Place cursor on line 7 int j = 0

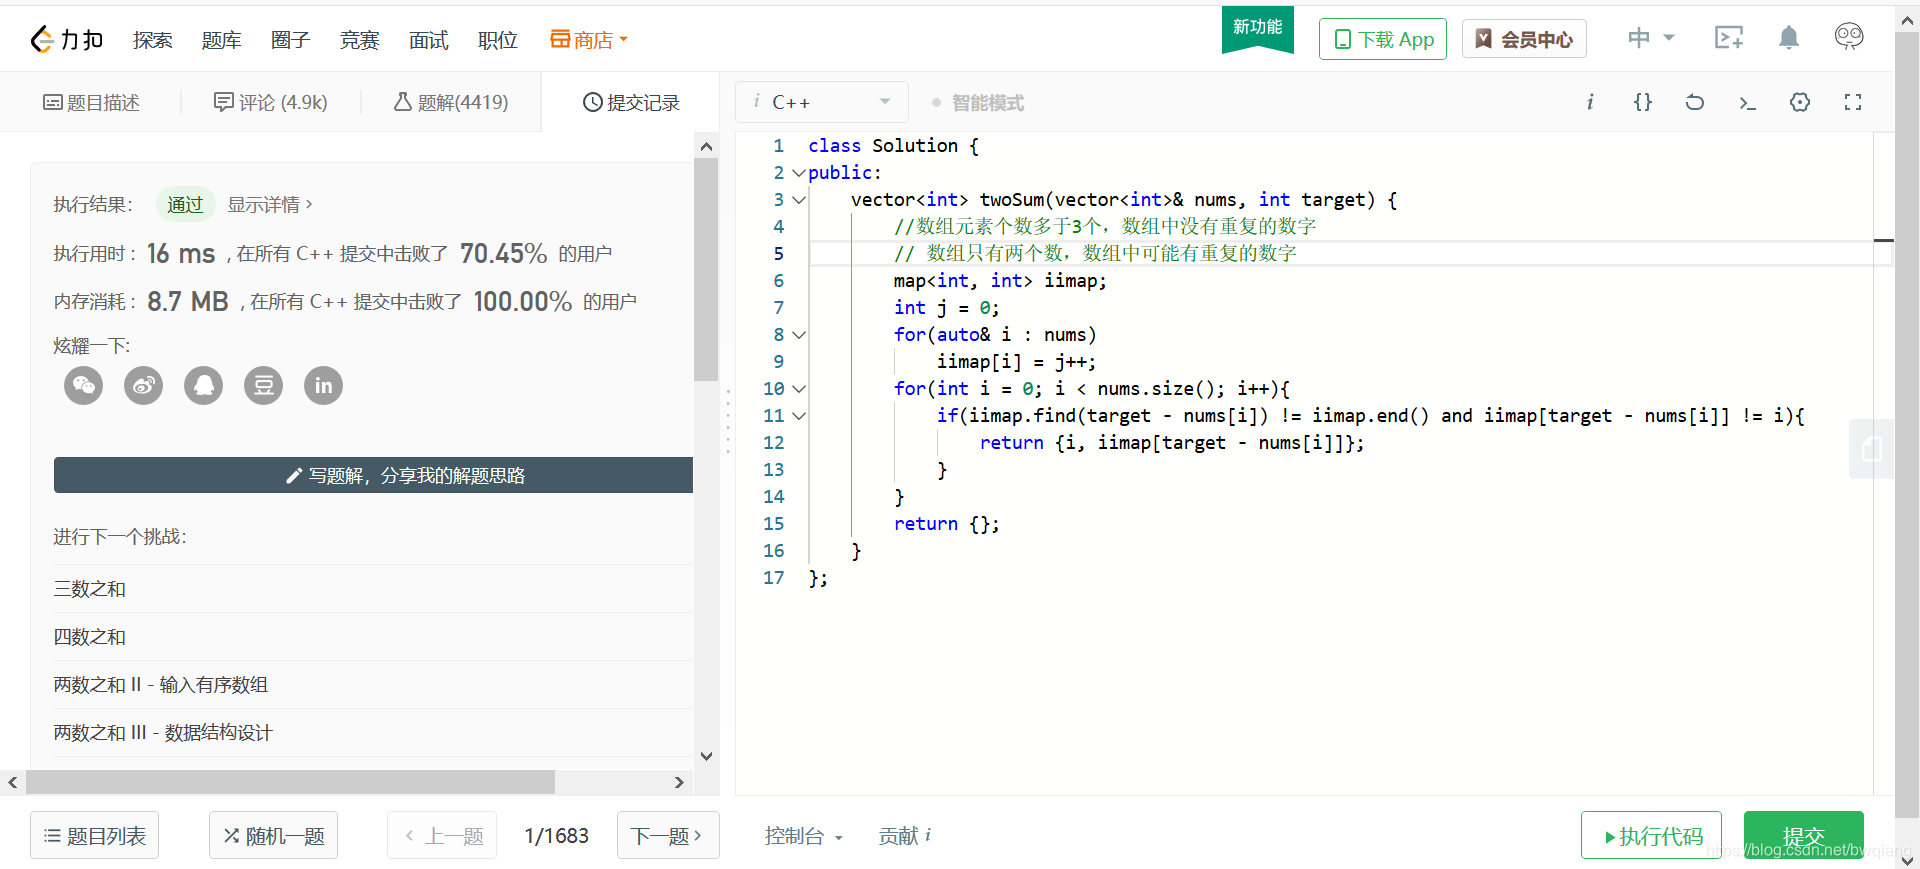point(946,308)
